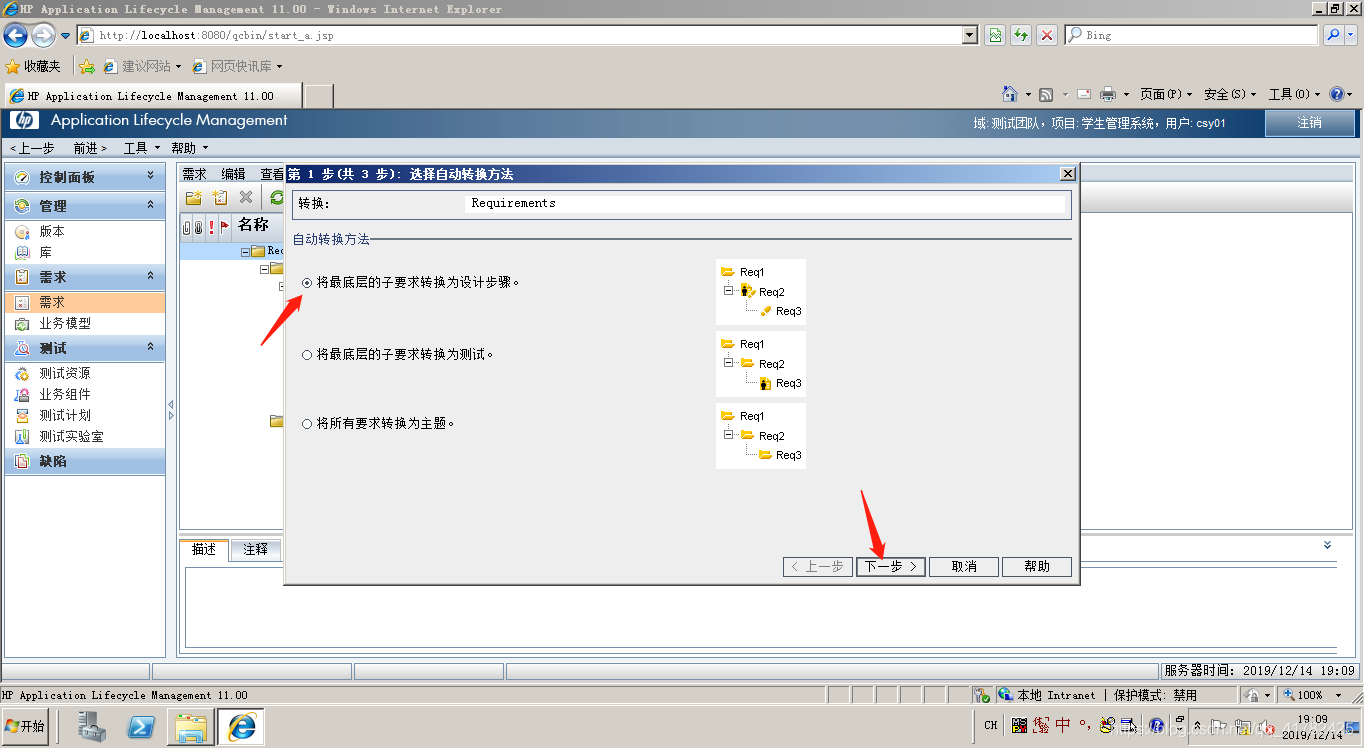Click the 名称 (Name) column header
1364x748 pixels.
click(x=253, y=225)
